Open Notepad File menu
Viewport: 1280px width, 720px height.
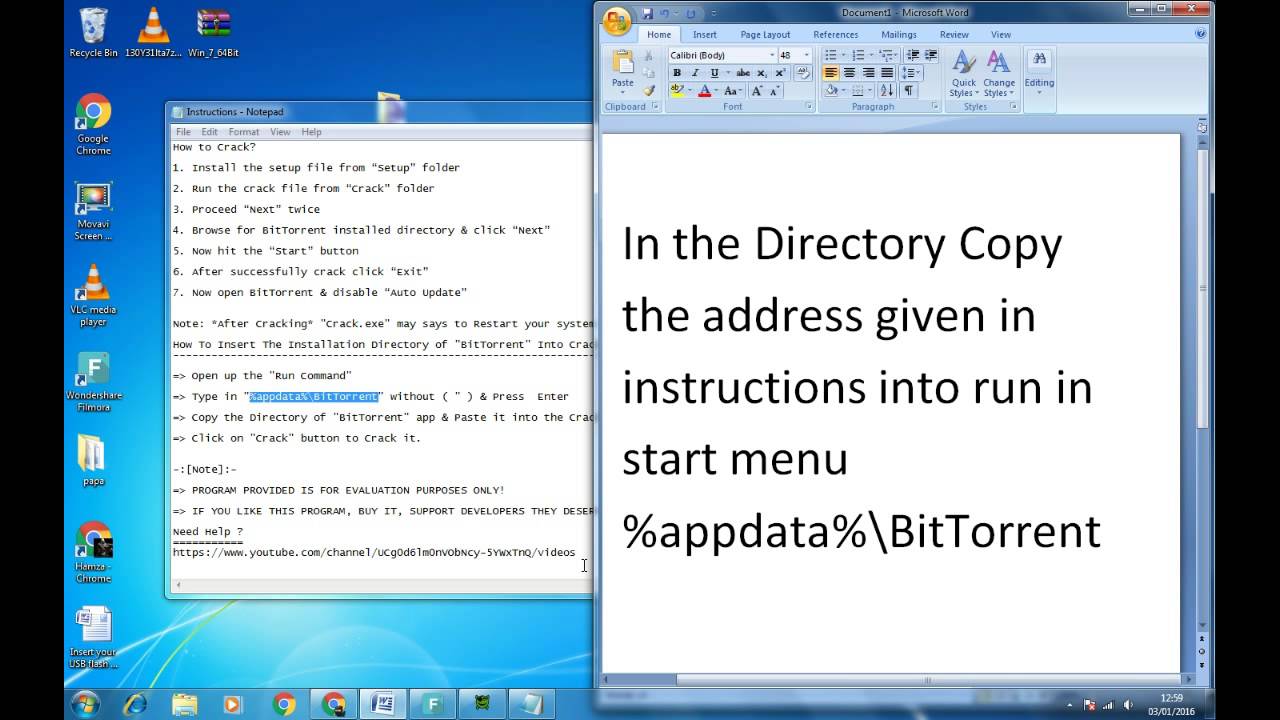(183, 132)
